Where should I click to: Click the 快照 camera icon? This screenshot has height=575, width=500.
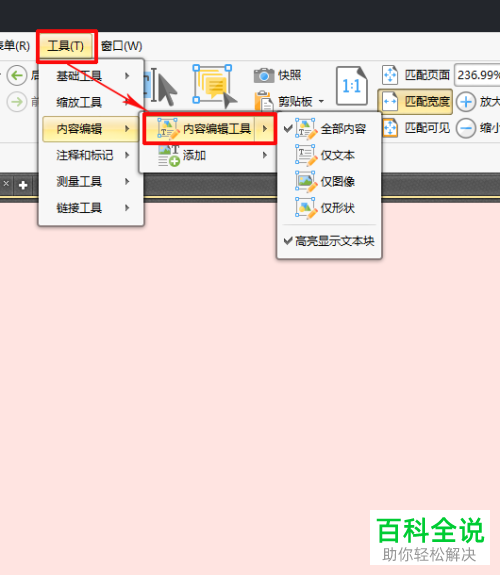(x=264, y=75)
